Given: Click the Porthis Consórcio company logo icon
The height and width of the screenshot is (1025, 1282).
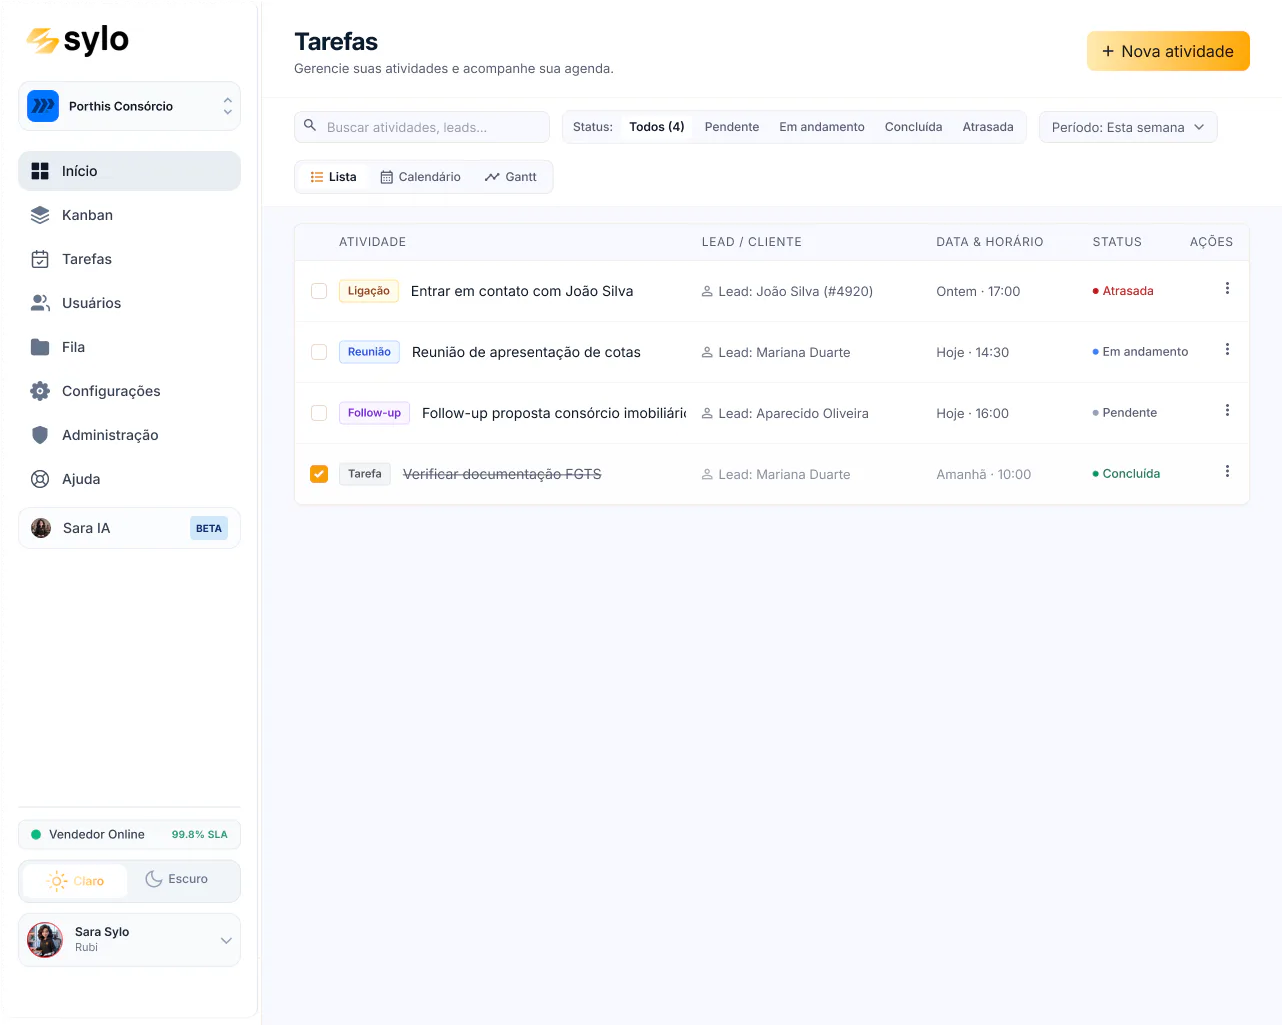Looking at the screenshot, I should point(43,106).
